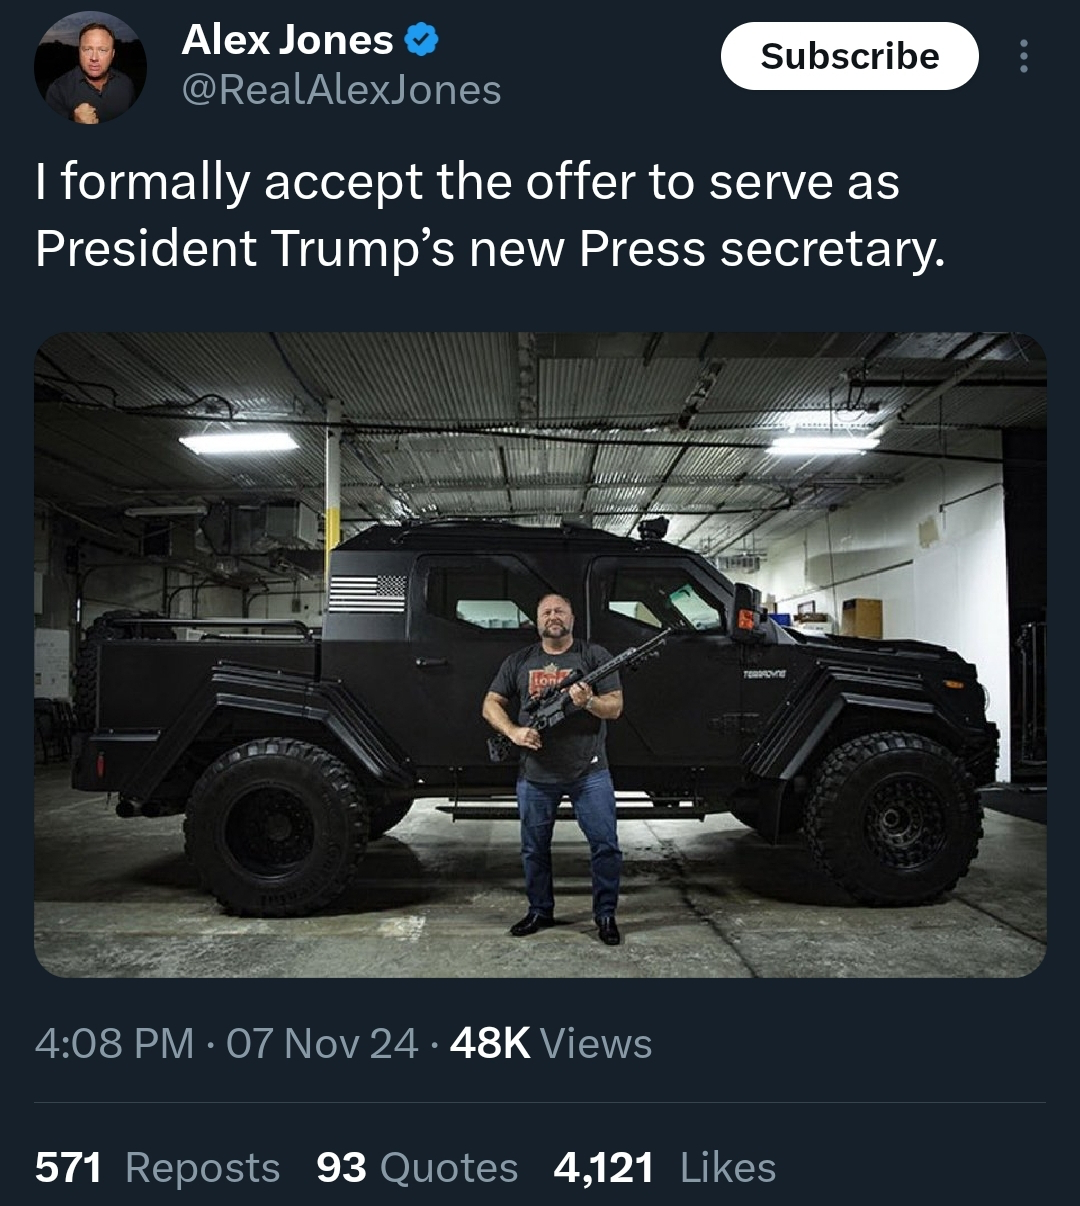Select the tweet text about Press secretary
This screenshot has width=1080, height=1206.
(x=489, y=215)
